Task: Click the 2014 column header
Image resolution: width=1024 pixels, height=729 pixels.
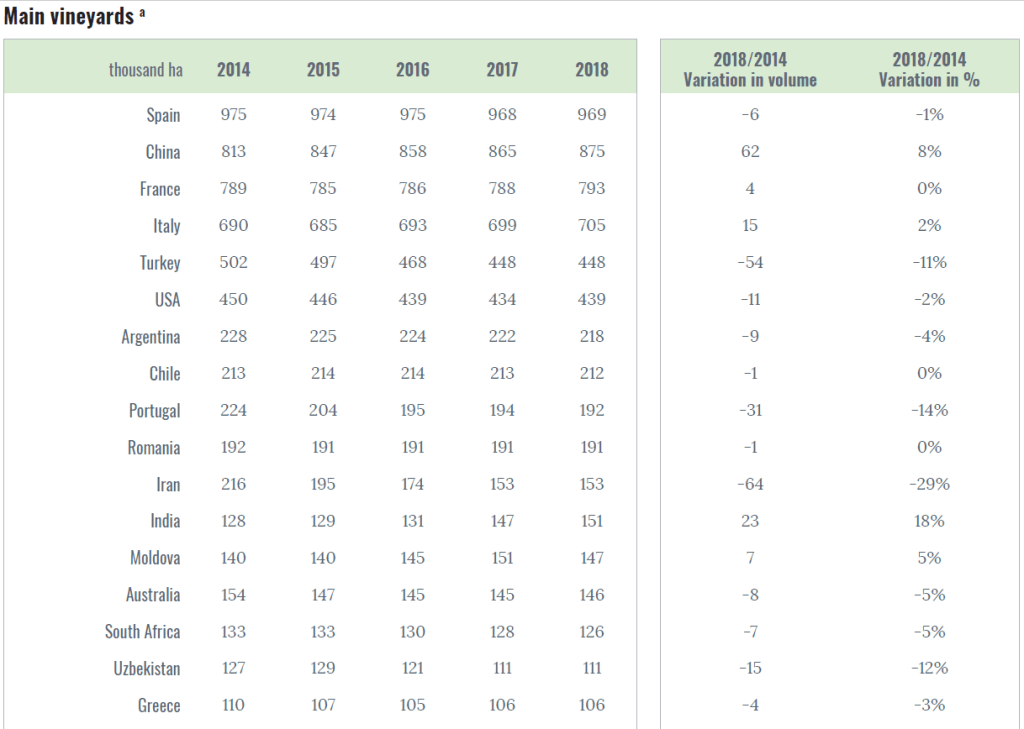Action: point(234,69)
